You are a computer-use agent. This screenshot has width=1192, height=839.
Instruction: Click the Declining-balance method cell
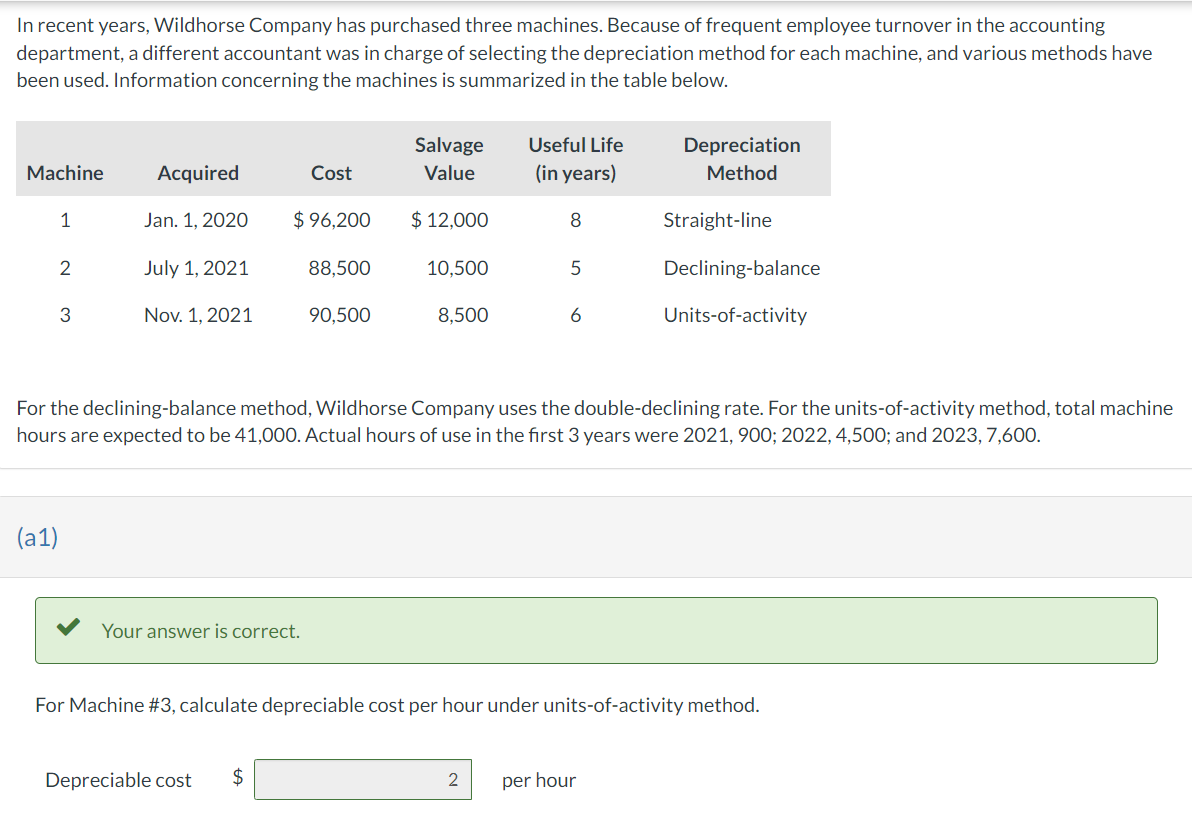[x=742, y=268]
